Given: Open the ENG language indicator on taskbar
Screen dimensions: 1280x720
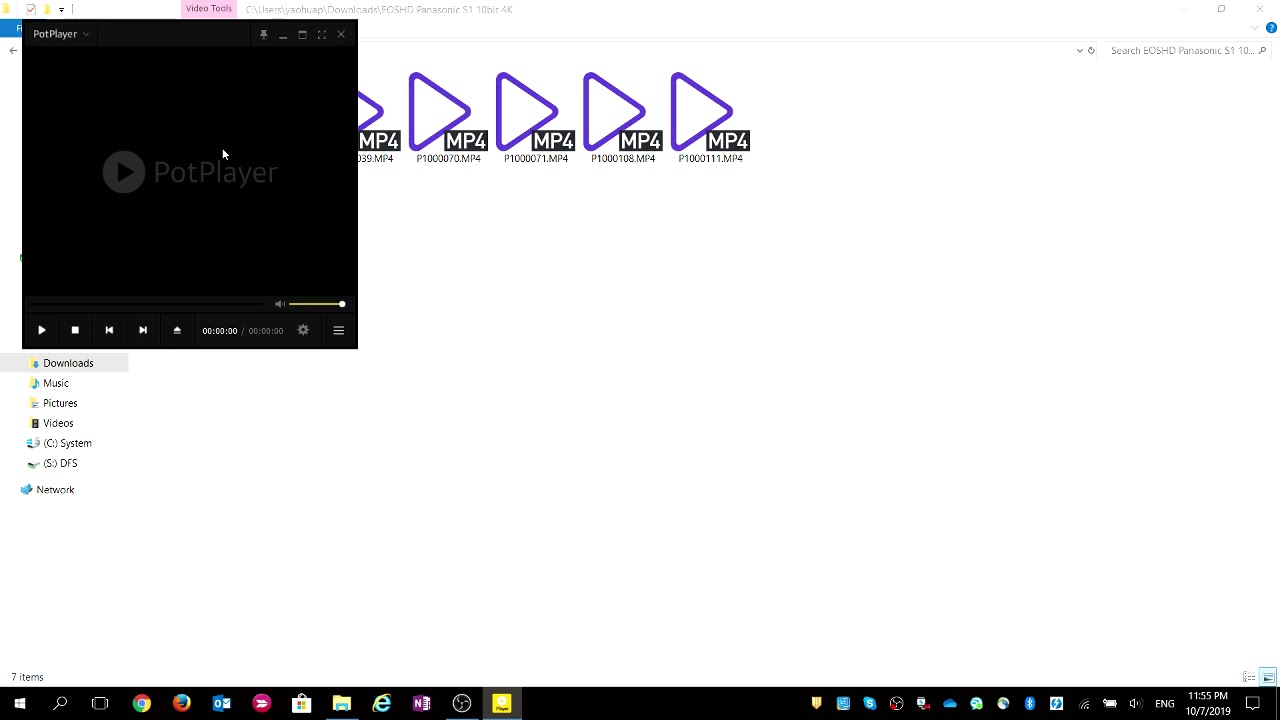Looking at the screenshot, I should (x=1166, y=703).
